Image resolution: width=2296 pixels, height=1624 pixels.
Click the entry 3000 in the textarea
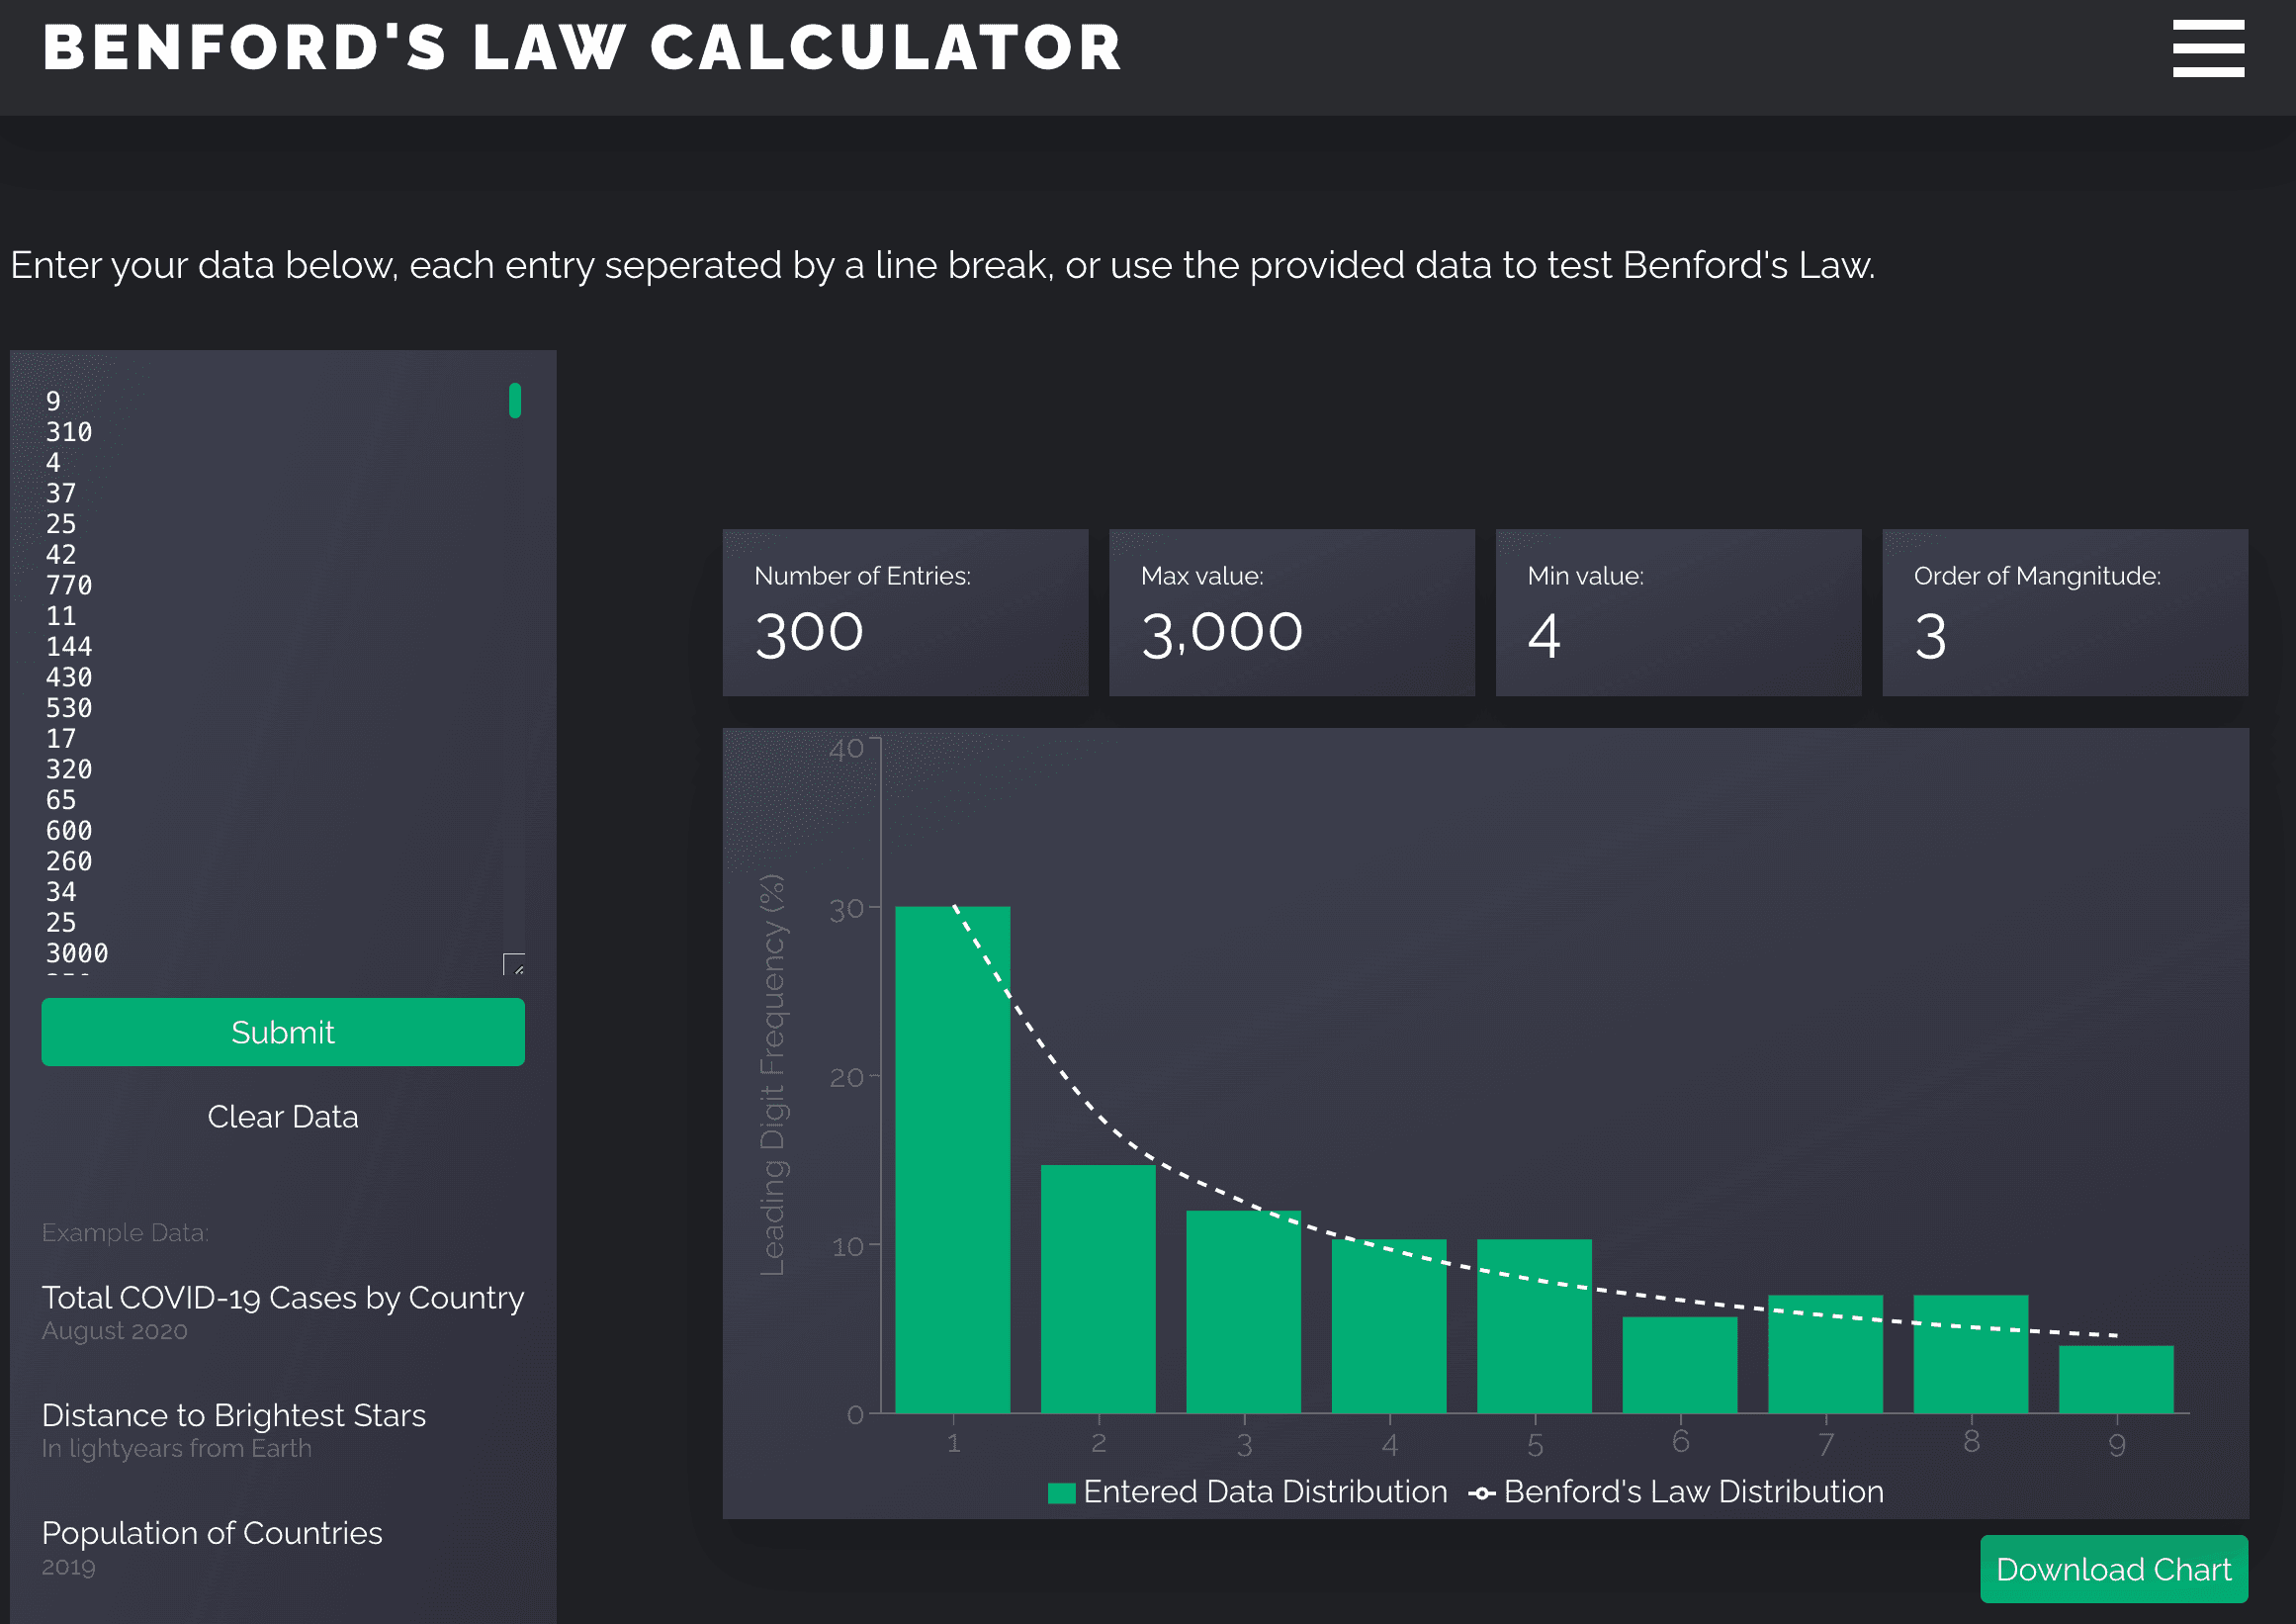[77, 953]
